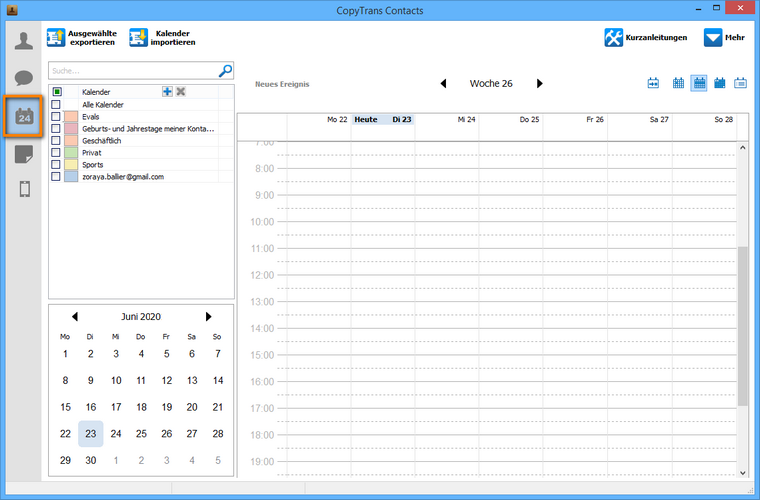Open the Messages section speech-bubble icon
760x500 pixels.
(x=24, y=78)
